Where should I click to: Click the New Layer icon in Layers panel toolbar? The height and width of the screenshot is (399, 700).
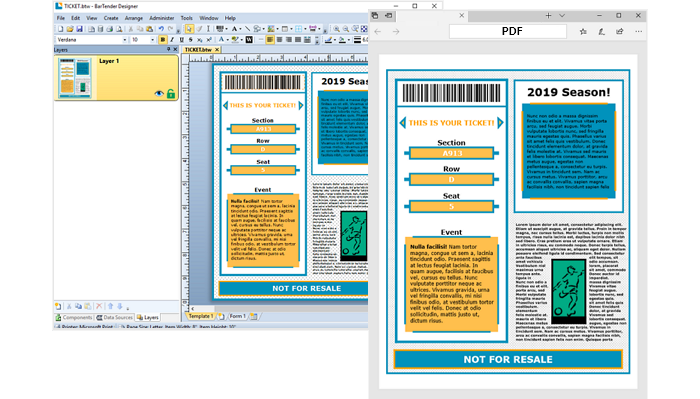point(58,307)
